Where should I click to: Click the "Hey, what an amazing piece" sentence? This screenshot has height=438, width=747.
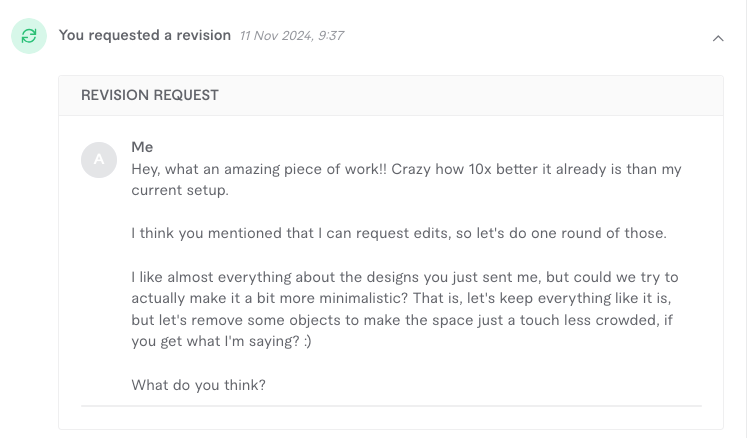[259, 169]
